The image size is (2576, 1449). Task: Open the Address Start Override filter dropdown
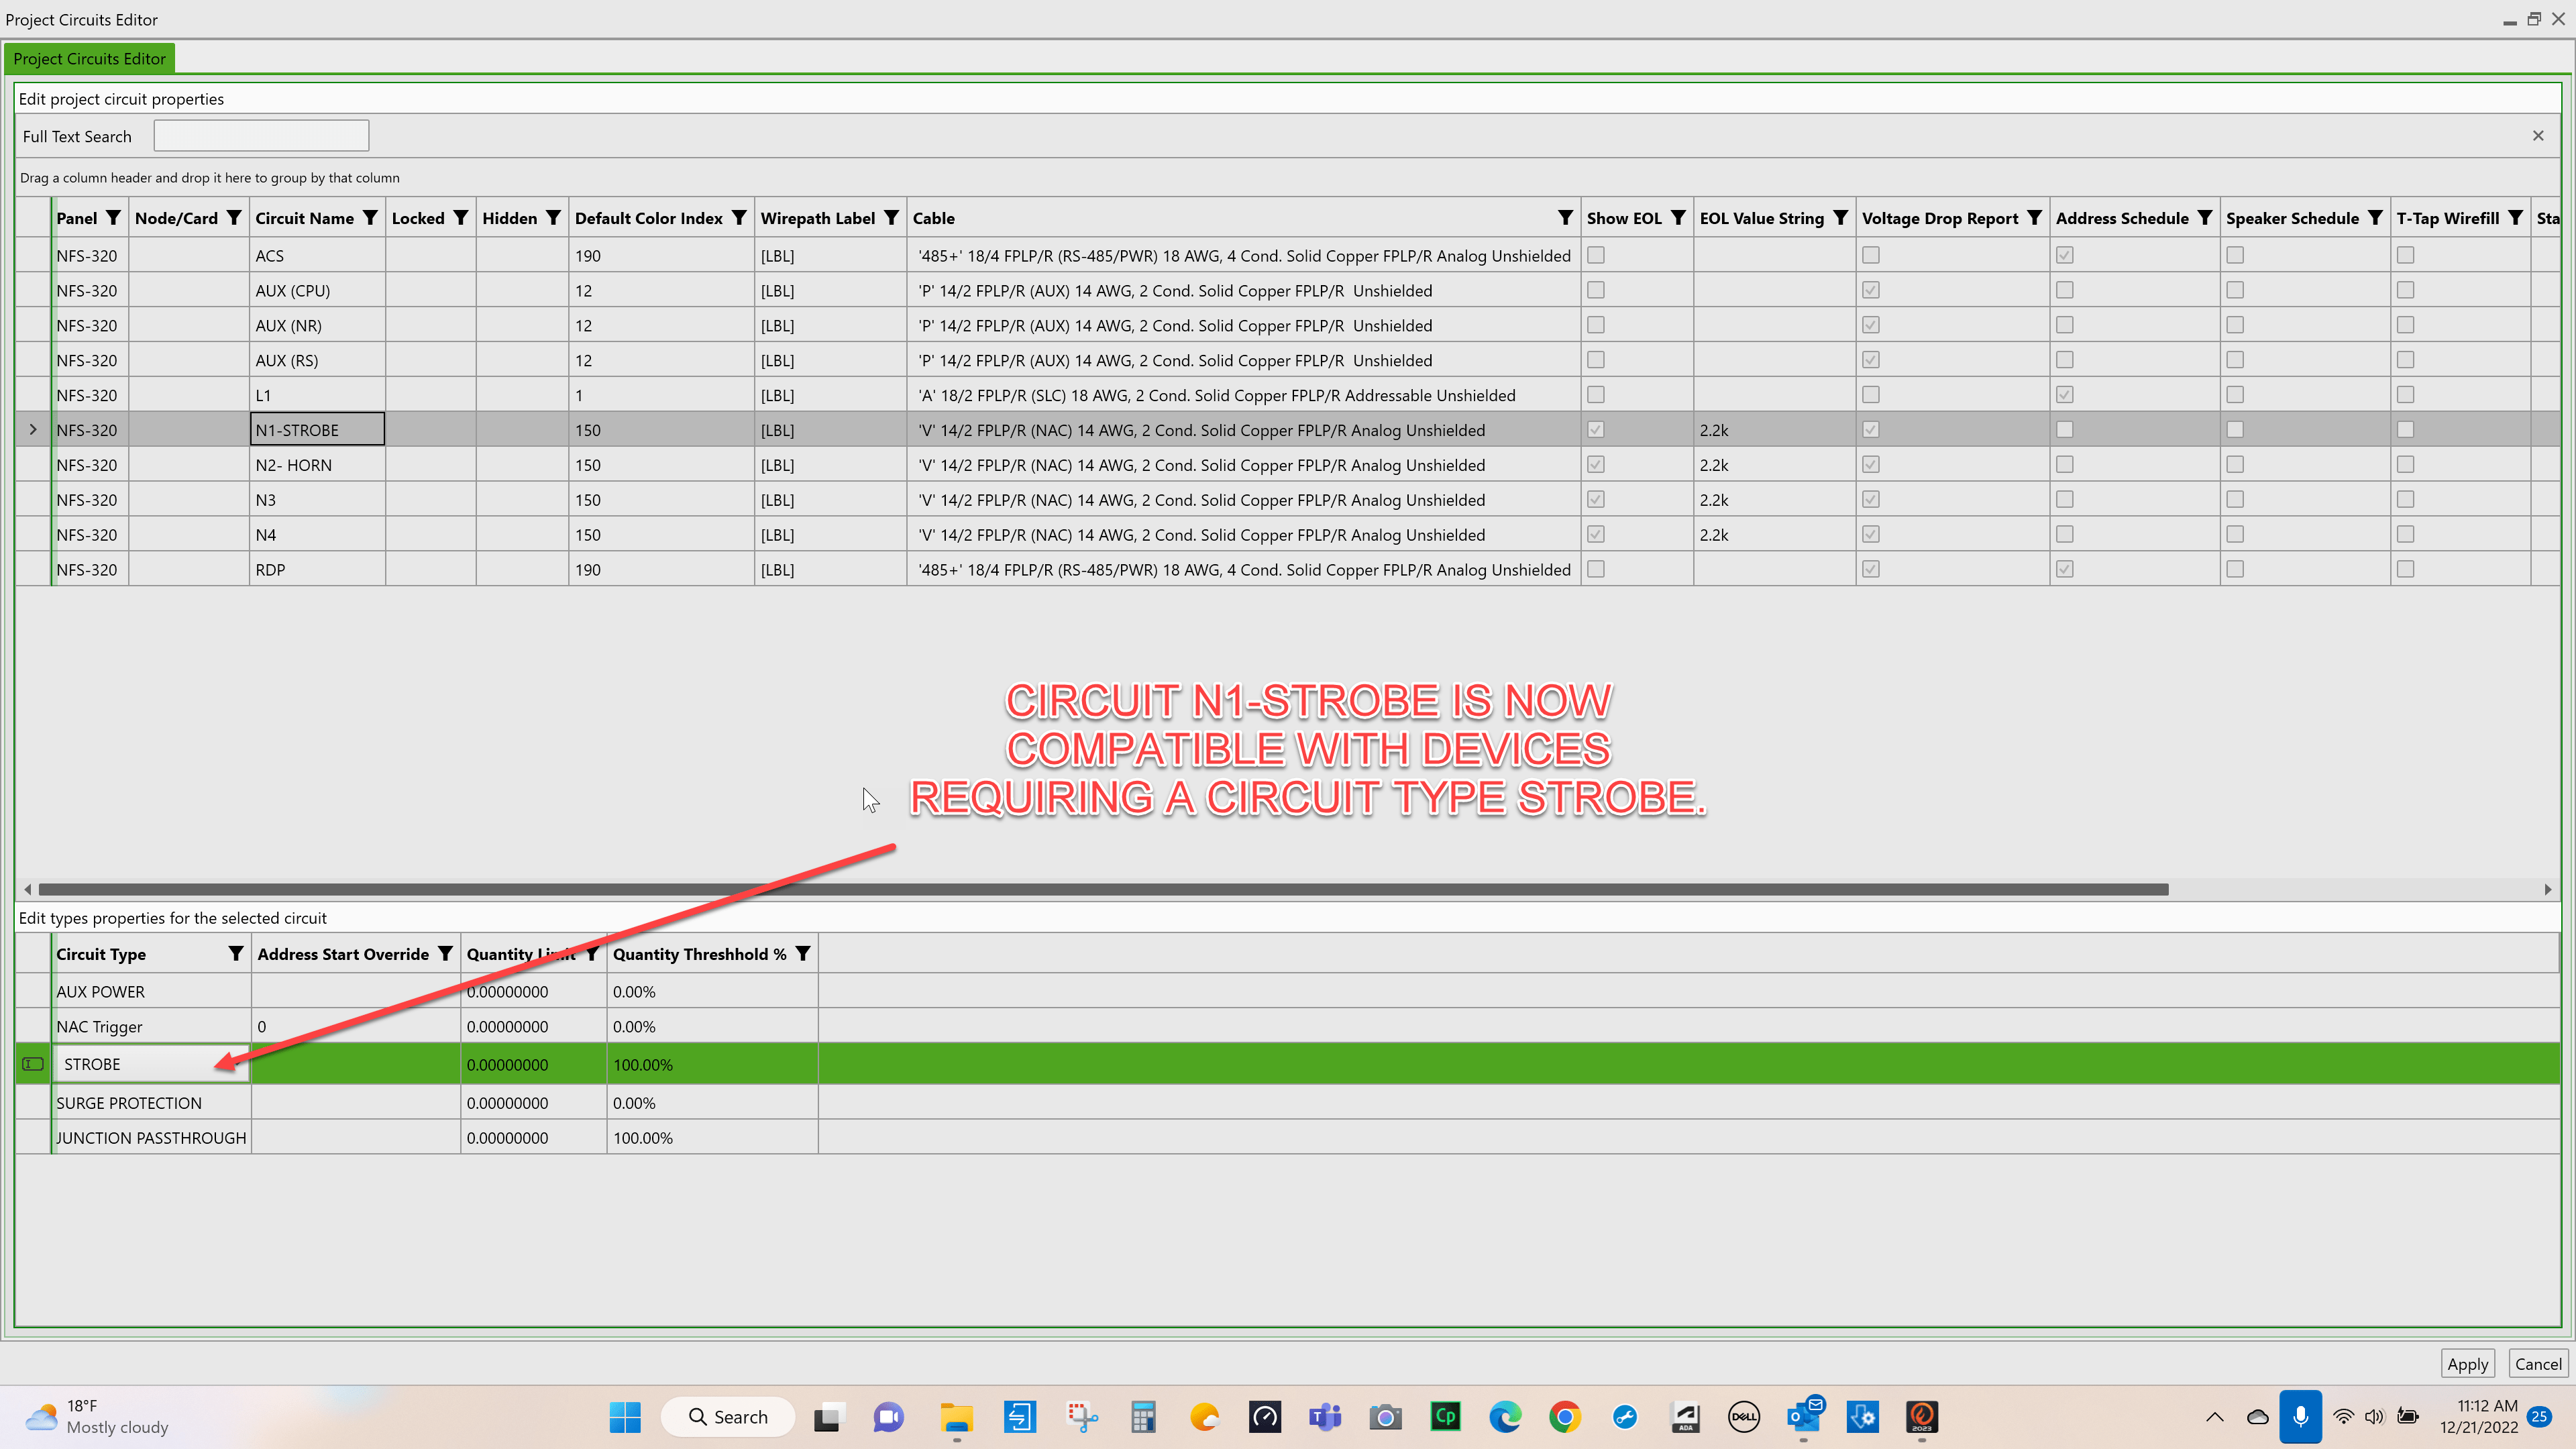[x=446, y=953]
